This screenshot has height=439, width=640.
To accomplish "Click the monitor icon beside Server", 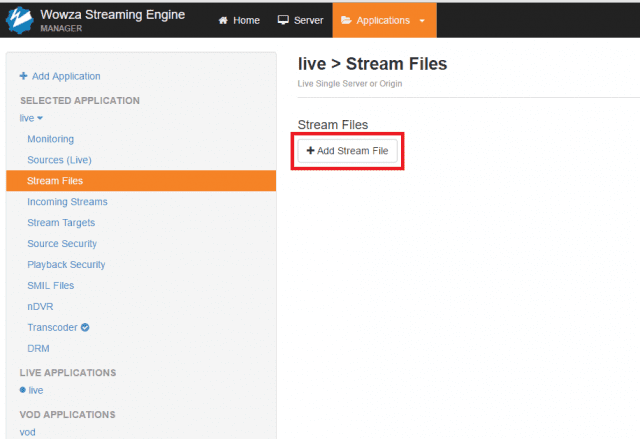I will (x=283, y=20).
